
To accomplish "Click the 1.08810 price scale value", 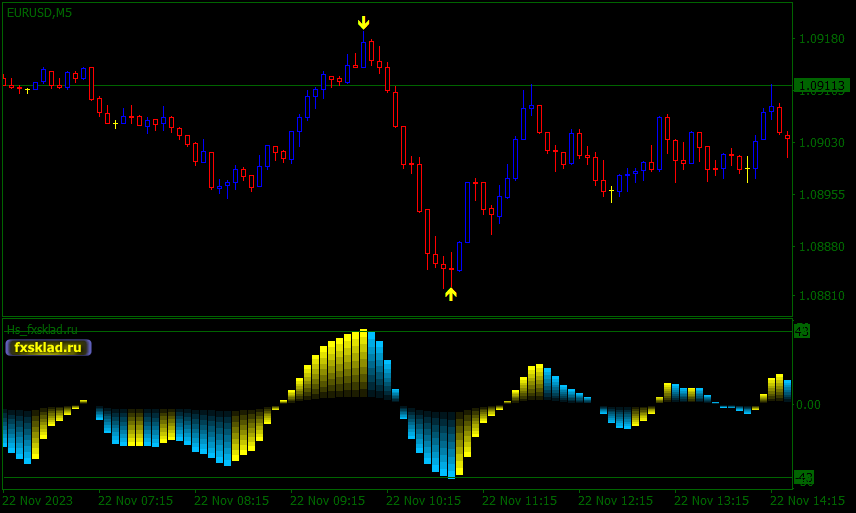I will coord(822,295).
